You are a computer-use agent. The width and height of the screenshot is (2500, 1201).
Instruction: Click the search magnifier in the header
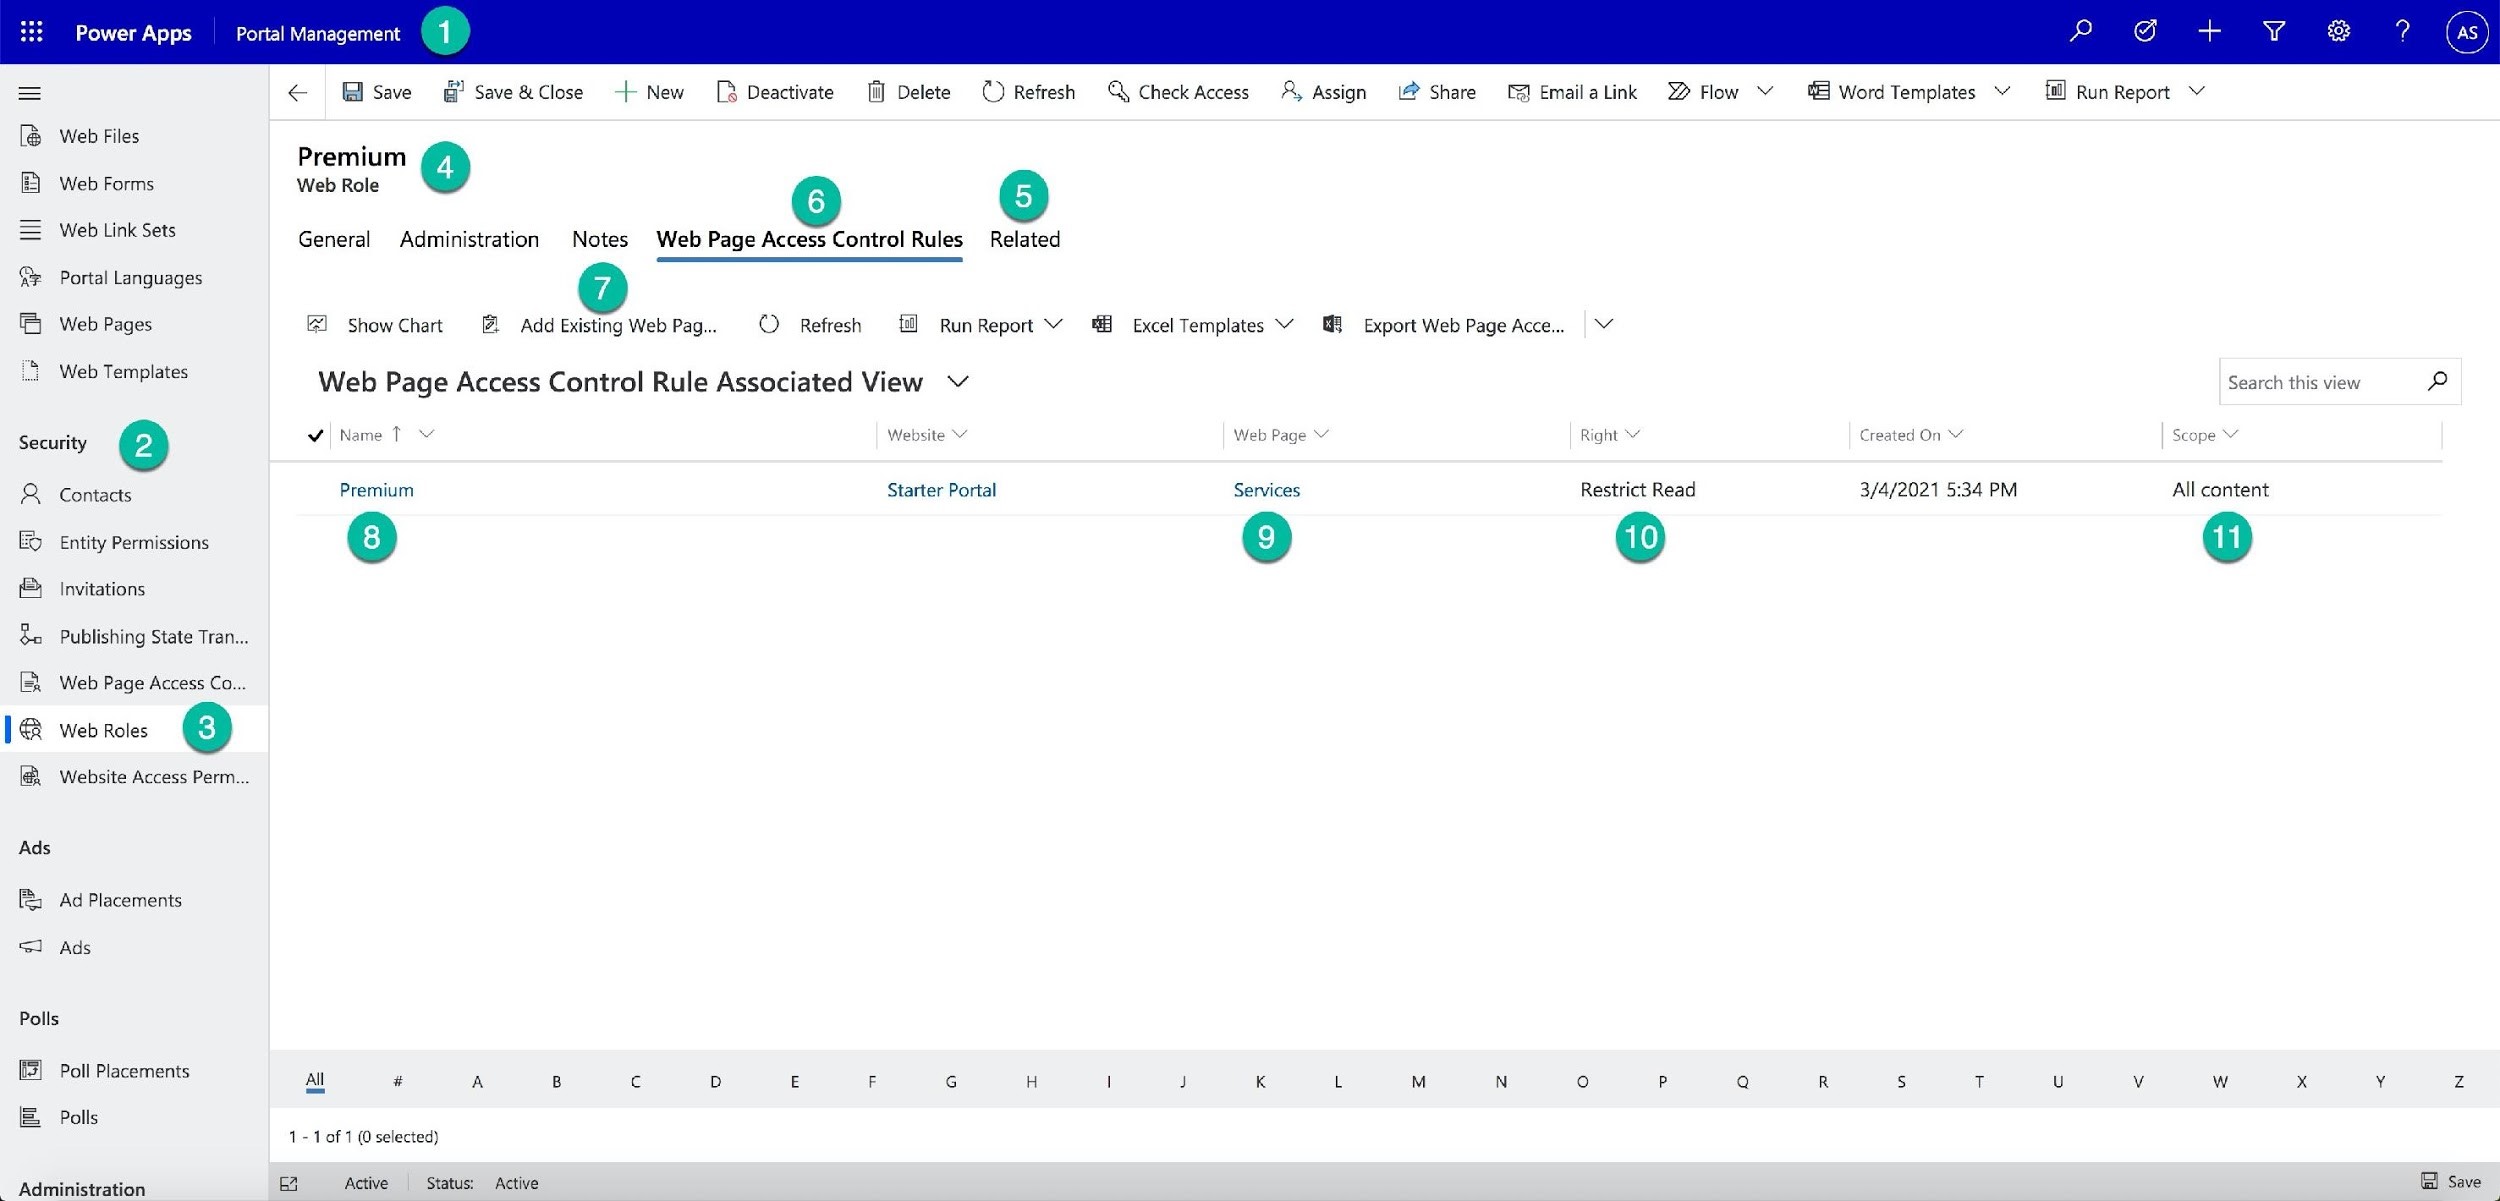[2081, 31]
